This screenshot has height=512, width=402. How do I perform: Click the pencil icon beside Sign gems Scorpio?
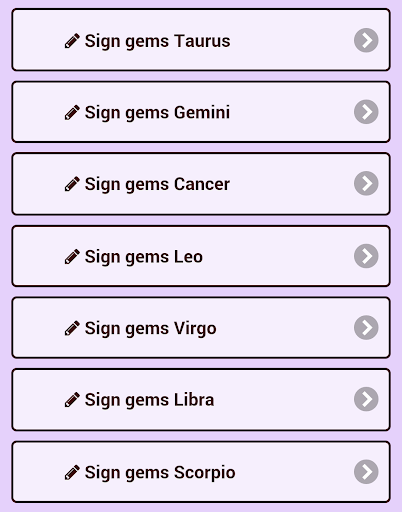(72, 472)
